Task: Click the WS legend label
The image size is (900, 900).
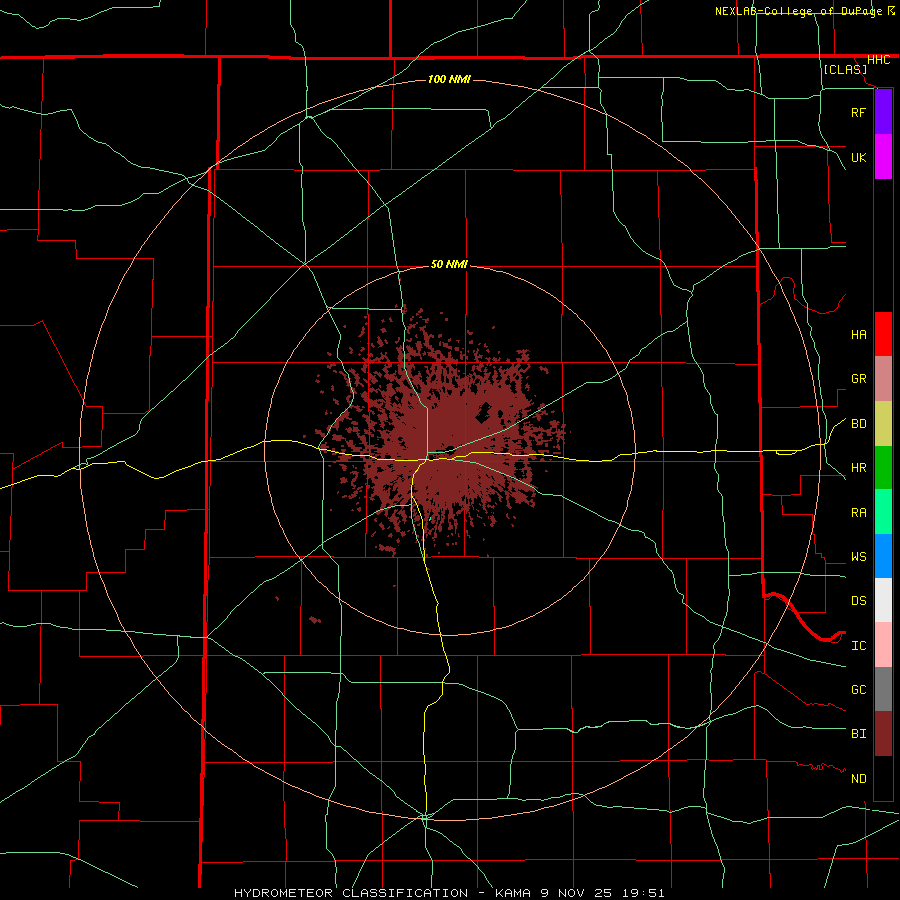Action: click(858, 557)
